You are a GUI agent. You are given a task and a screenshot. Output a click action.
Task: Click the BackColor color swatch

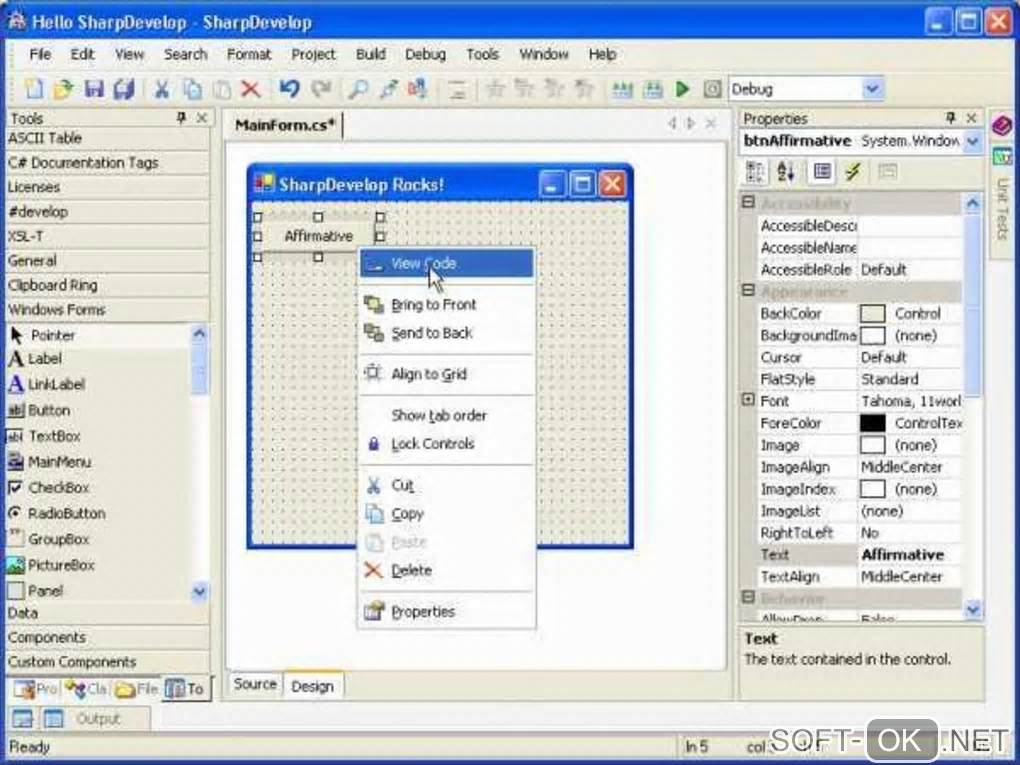click(x=872, y=314)
